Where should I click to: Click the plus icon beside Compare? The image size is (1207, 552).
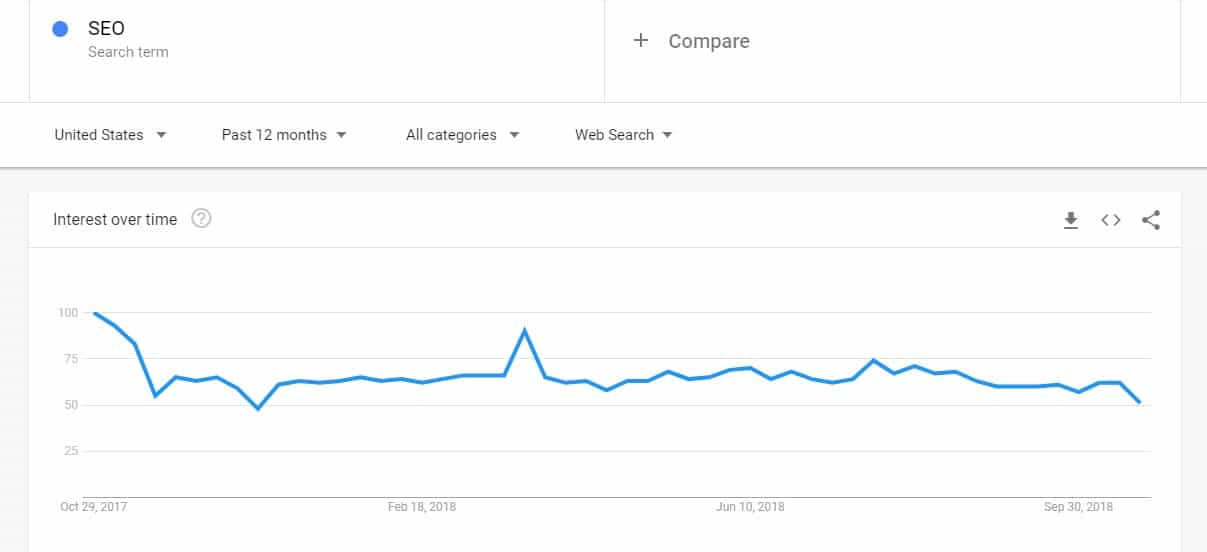pyautogui.click(x=641, y=40)
